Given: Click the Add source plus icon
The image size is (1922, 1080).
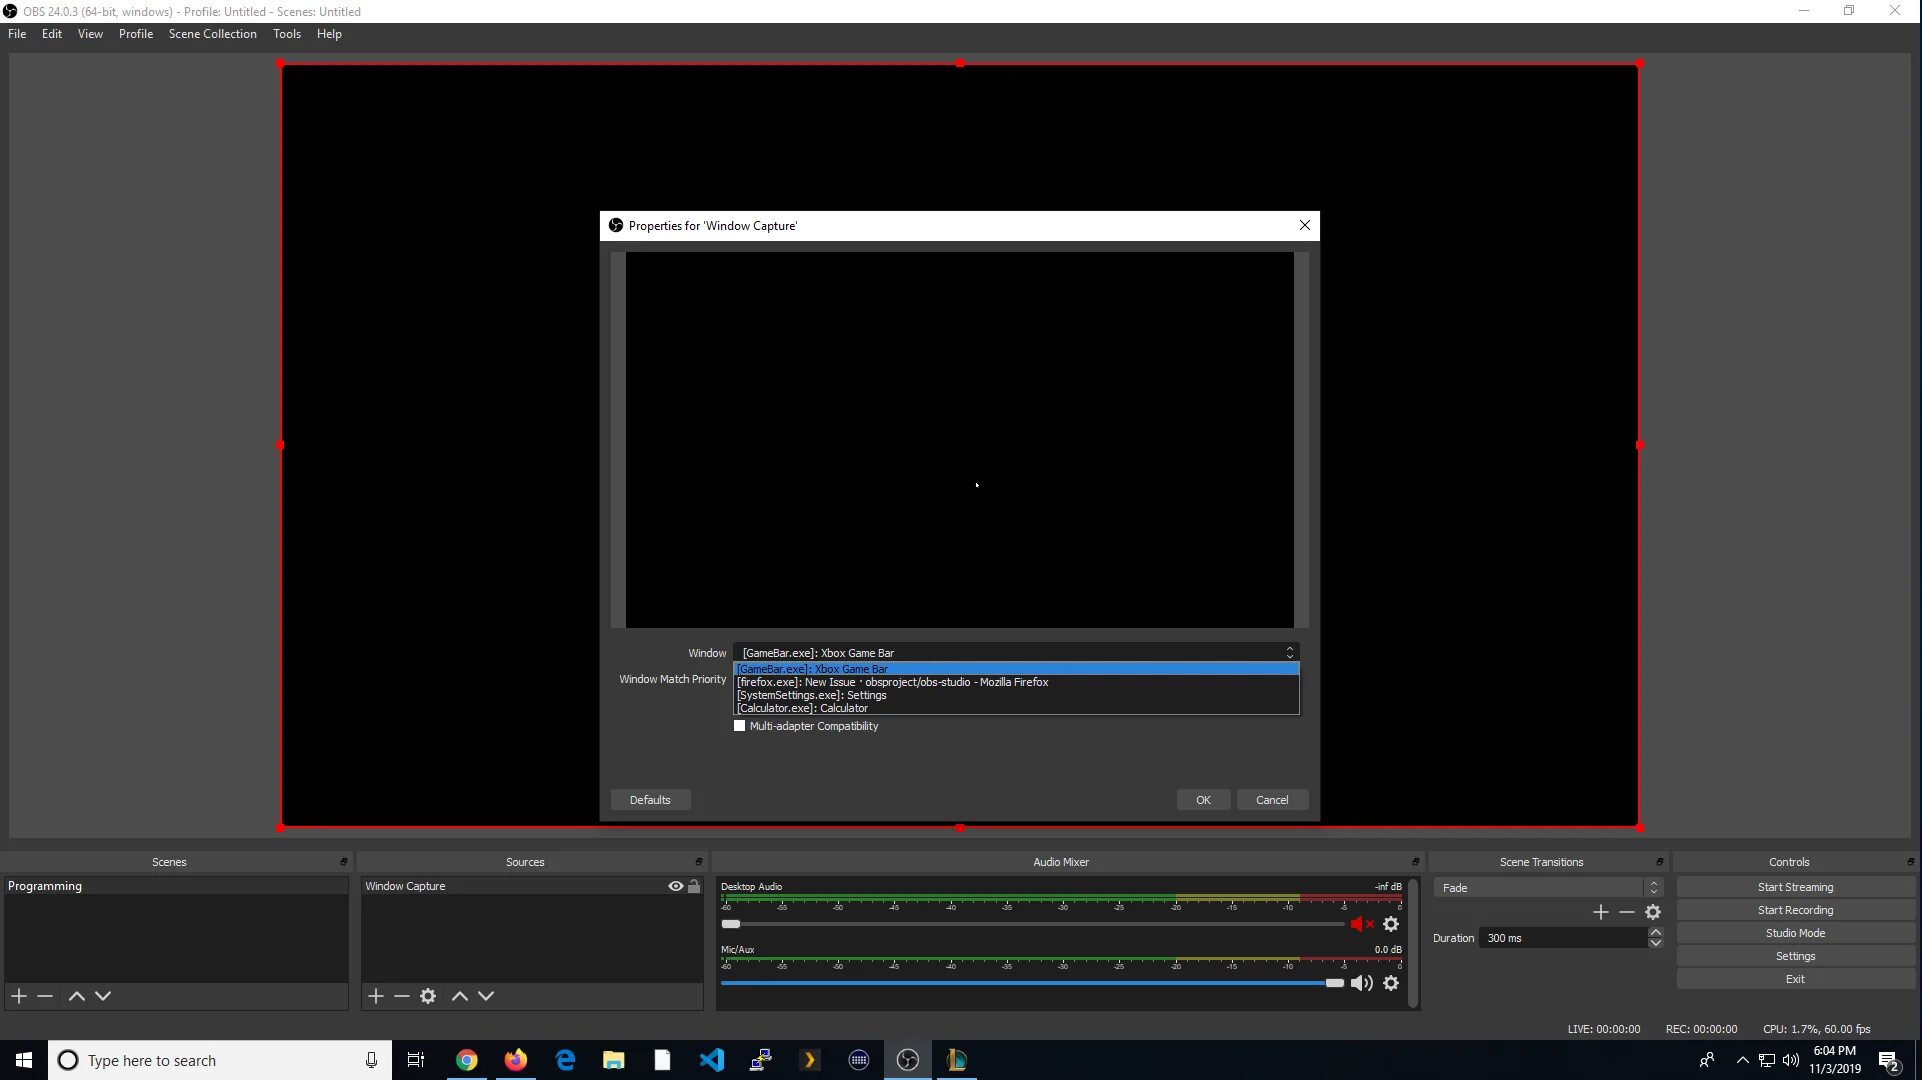Looking at the screenshot, I should click(x=375, y=996).
